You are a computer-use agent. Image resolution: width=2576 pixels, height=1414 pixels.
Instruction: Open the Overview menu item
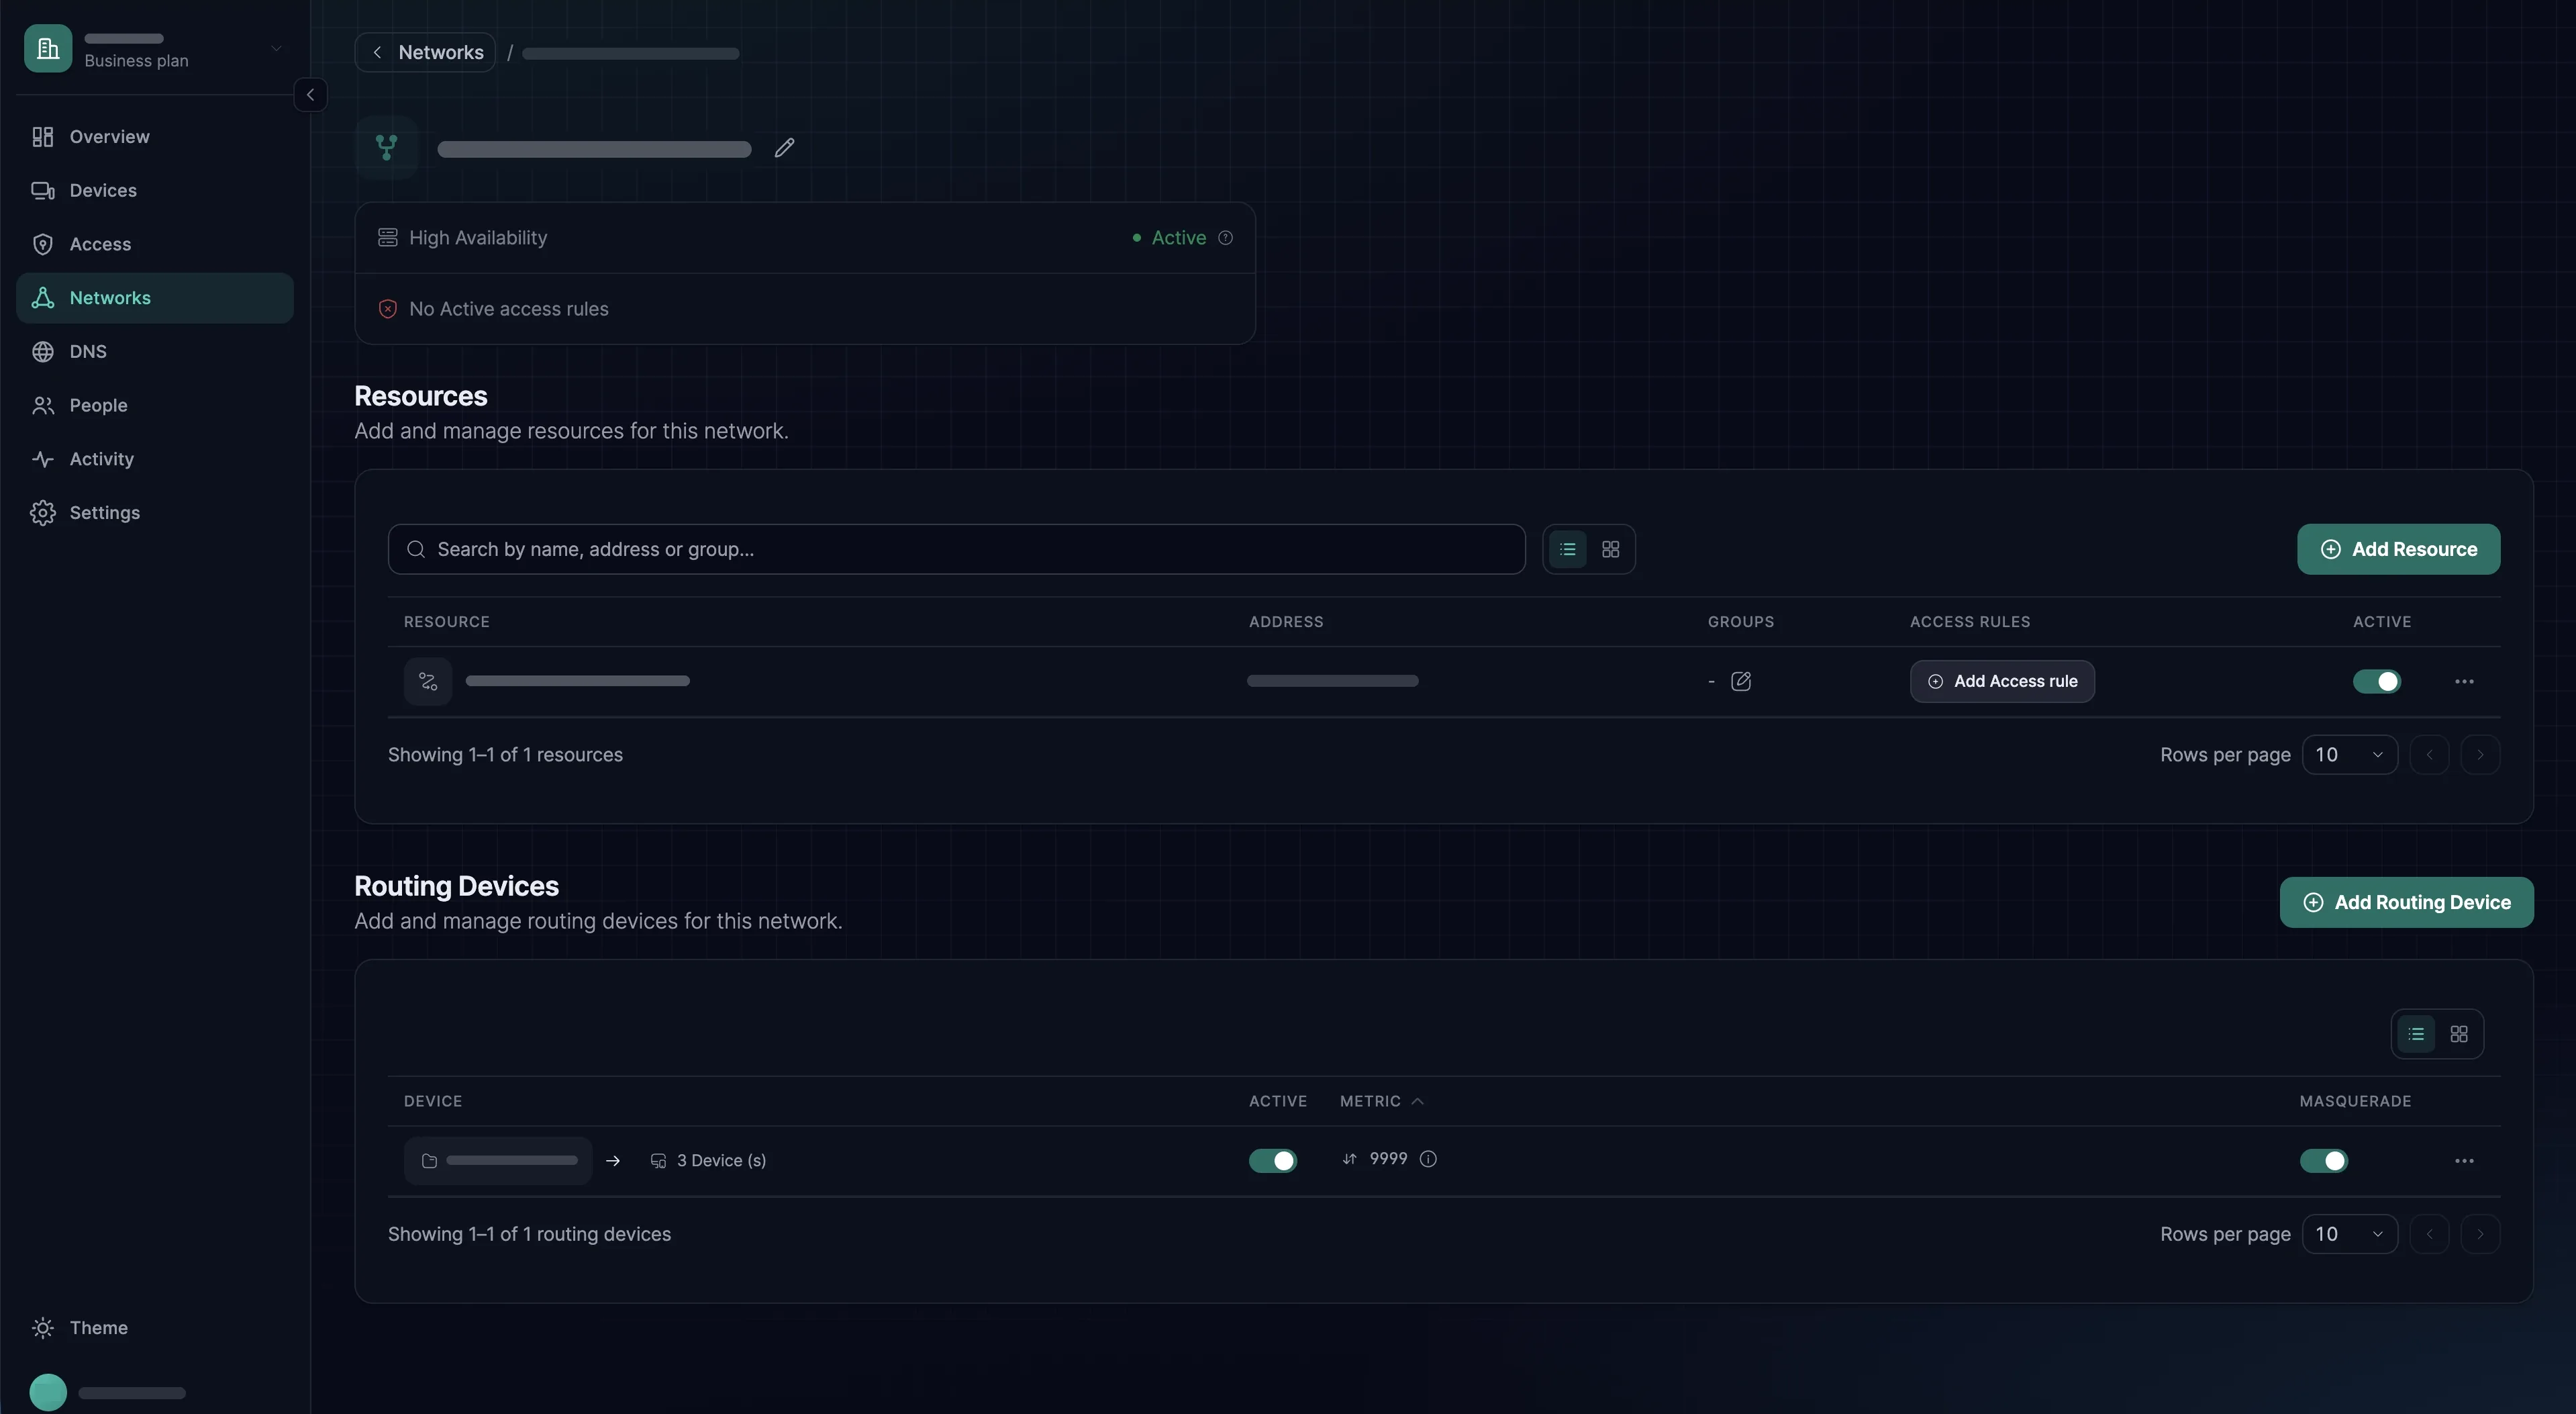tap(155, 137)
